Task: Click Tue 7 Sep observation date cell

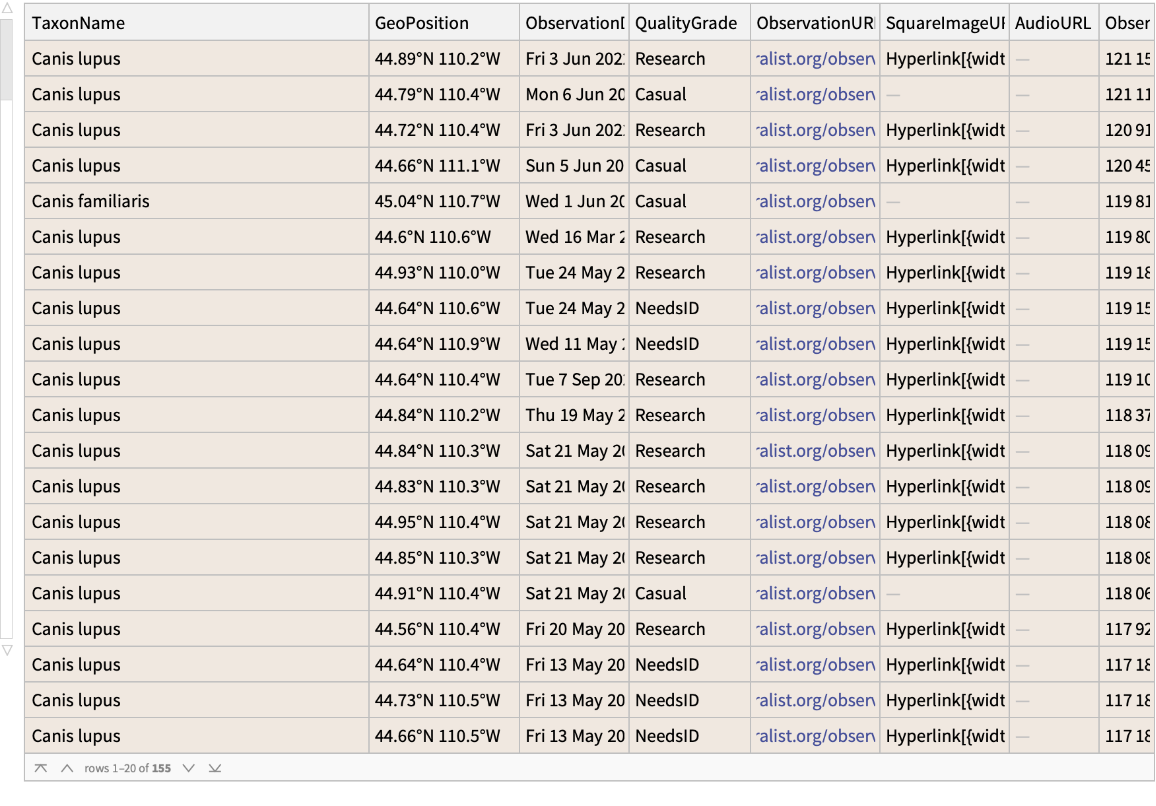Action: pos(575,380)
